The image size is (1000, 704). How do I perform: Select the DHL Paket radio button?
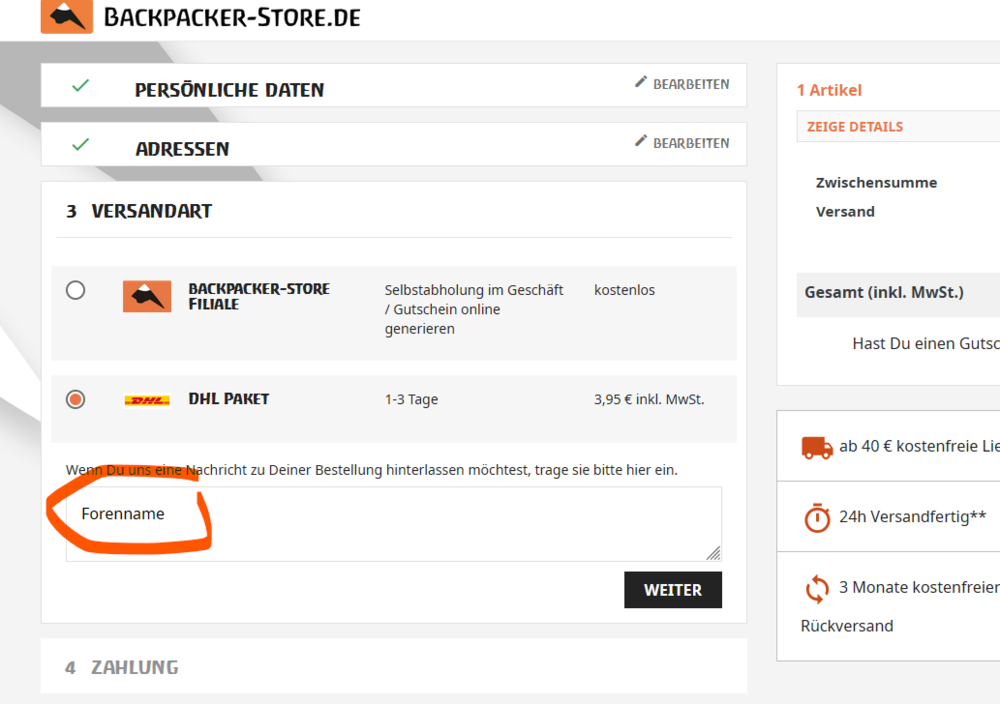point(76,400)
